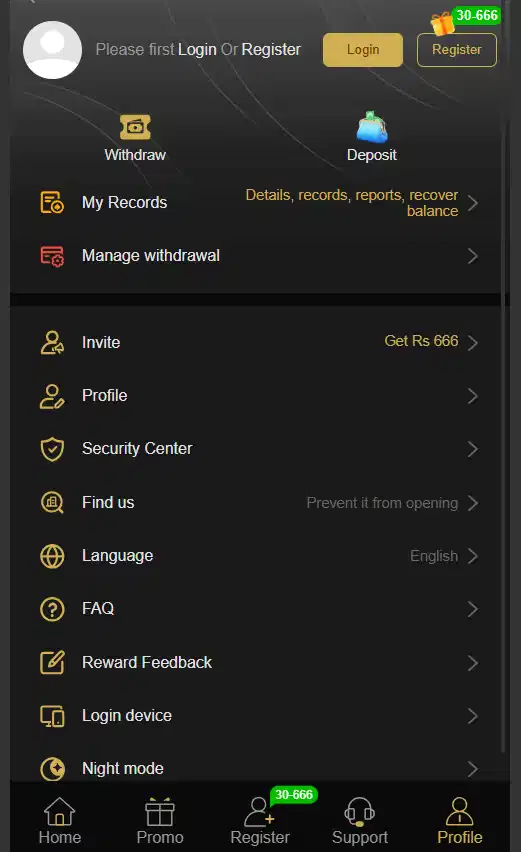Click the gold Login button
Viewport: 521px width, 852px height.
363,50
